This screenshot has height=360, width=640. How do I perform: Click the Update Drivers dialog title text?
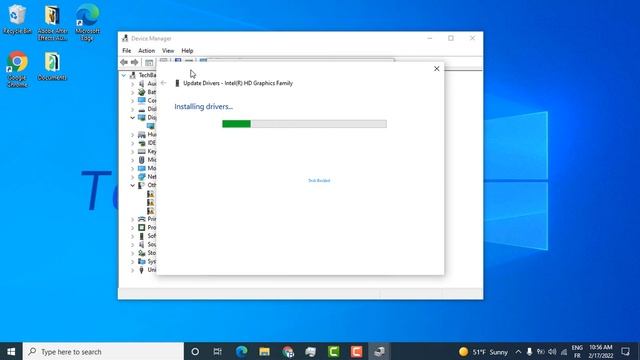coord(238,83)
